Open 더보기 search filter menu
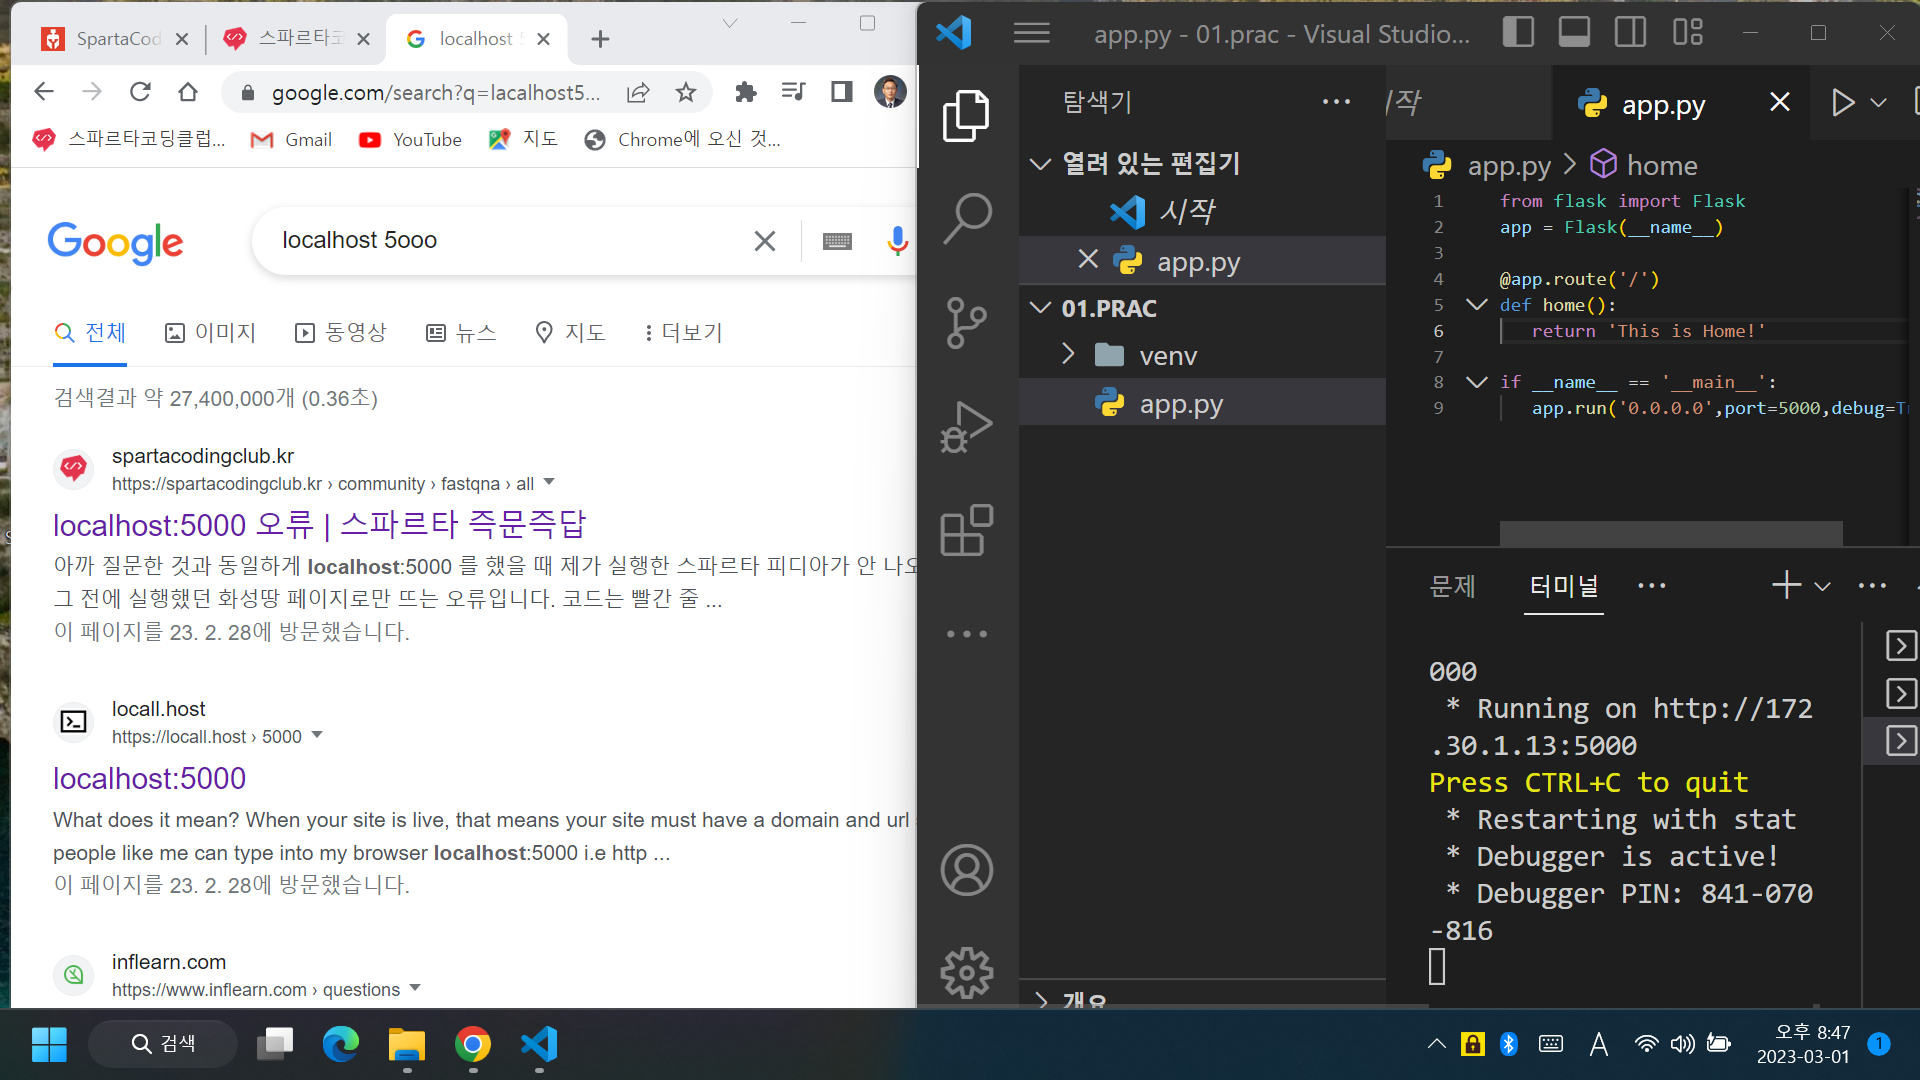 (x=685, y=332)
